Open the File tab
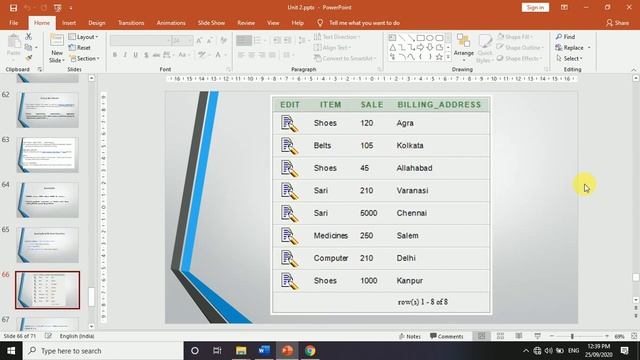 click(x=13, y=23)
